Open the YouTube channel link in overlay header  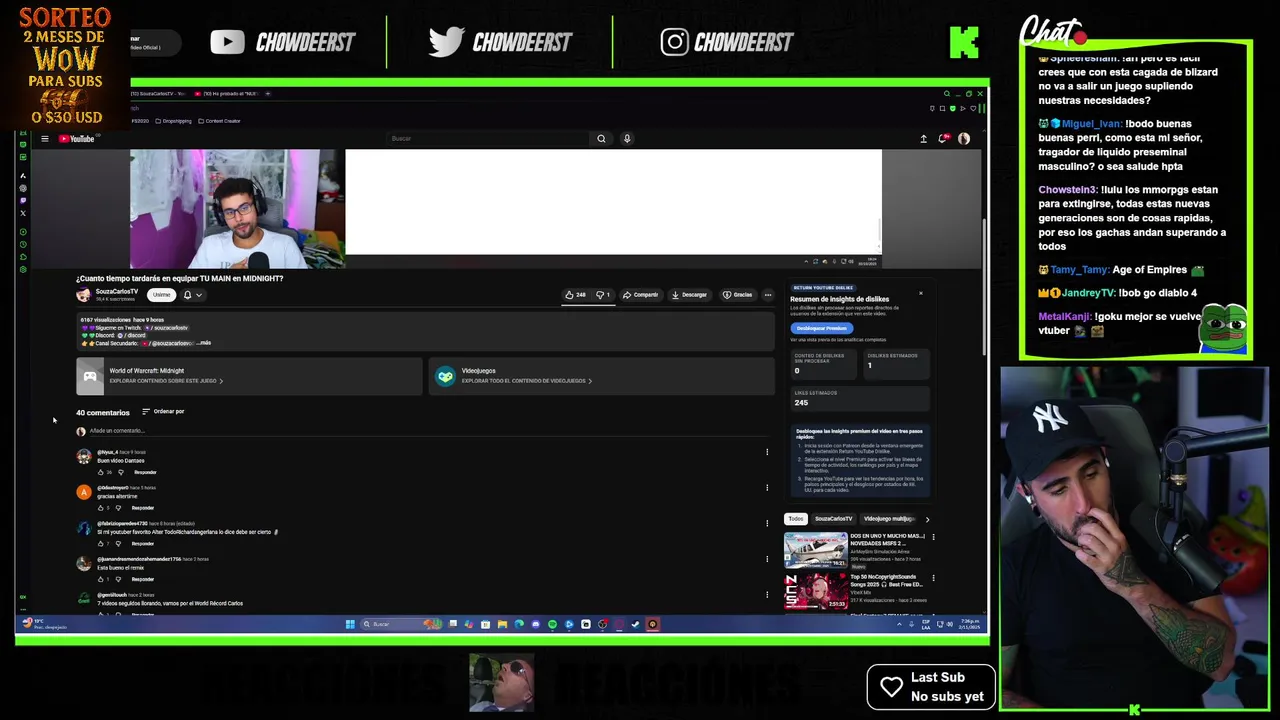tap(283, 42)
